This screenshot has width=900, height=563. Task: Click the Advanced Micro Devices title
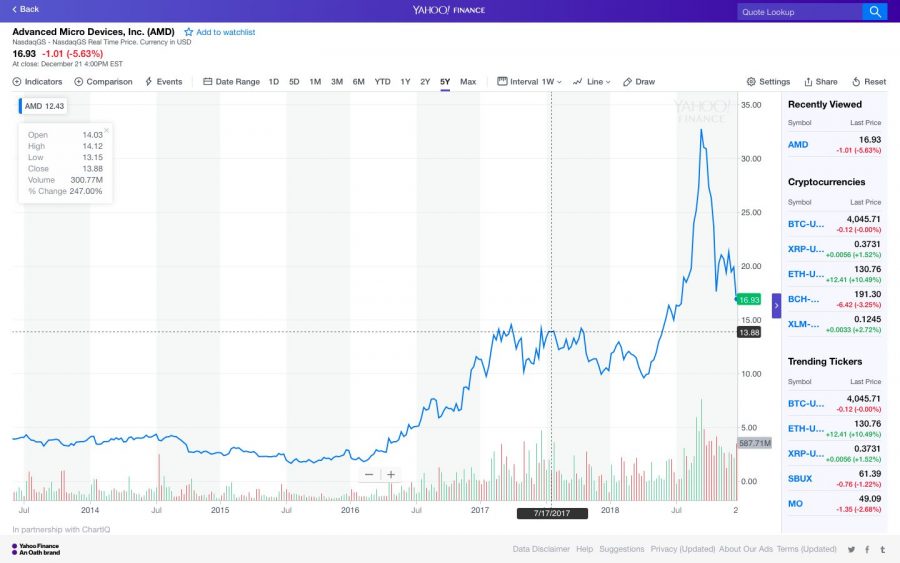[x=94, y=32]
